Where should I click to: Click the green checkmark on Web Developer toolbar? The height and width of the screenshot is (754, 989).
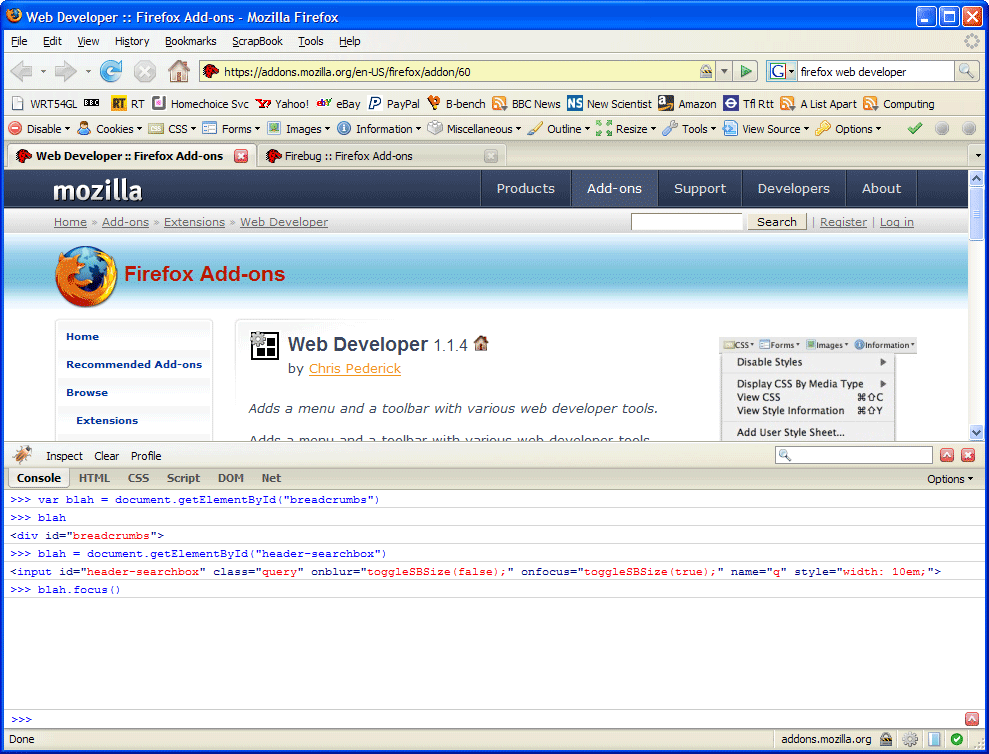tap(914, 129)
